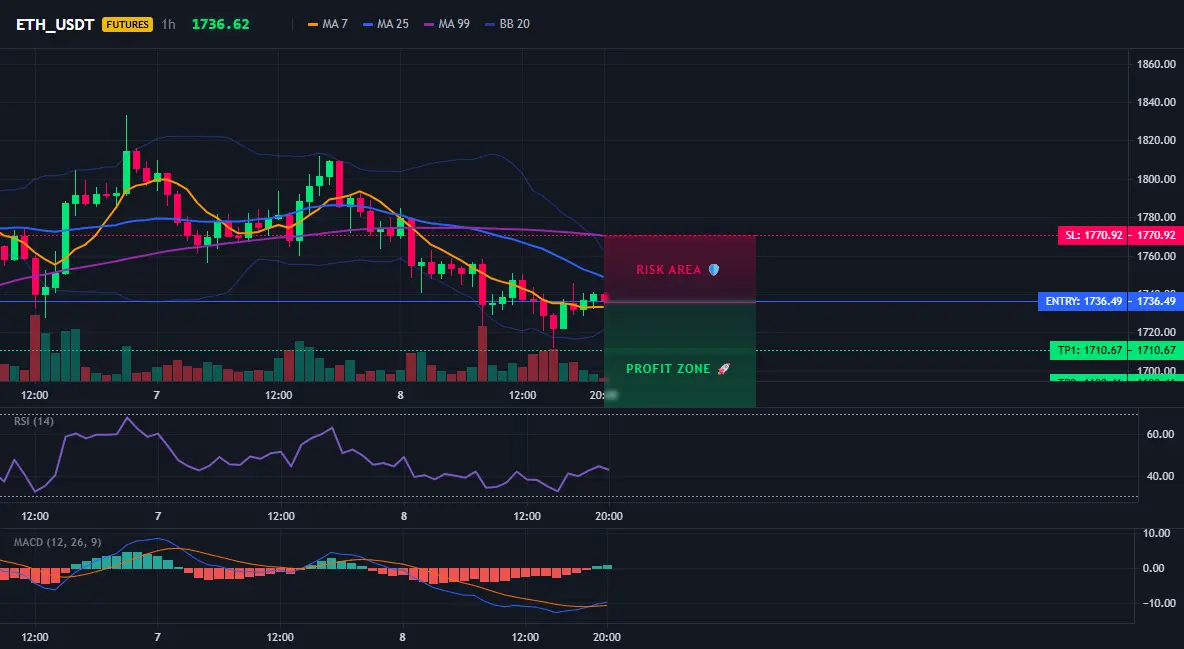Toggle the BB 20 legend entry
Viewport: 1184px width, 649px height.
coord(507,24)
